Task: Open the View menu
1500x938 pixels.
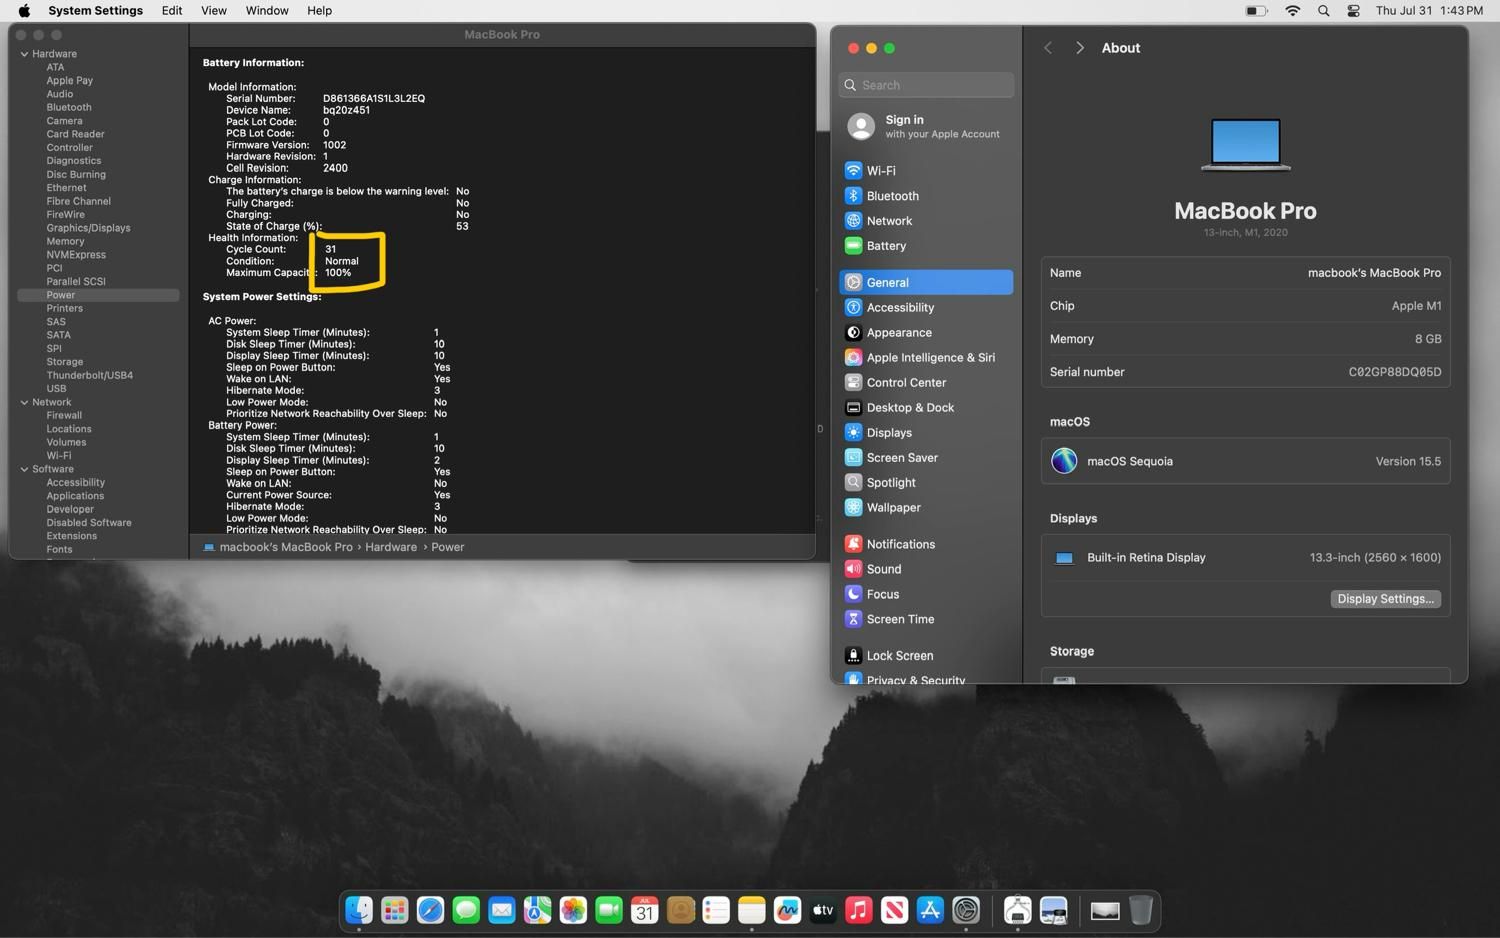Action: (214, 10)
